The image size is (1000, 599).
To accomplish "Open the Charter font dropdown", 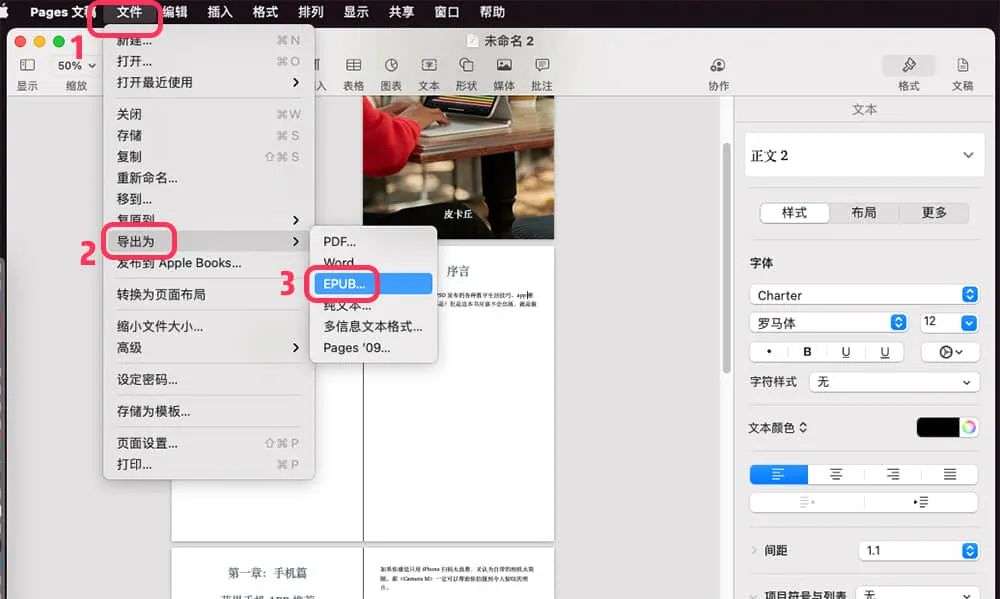I will pyautogui.click(x=864, y=295).
